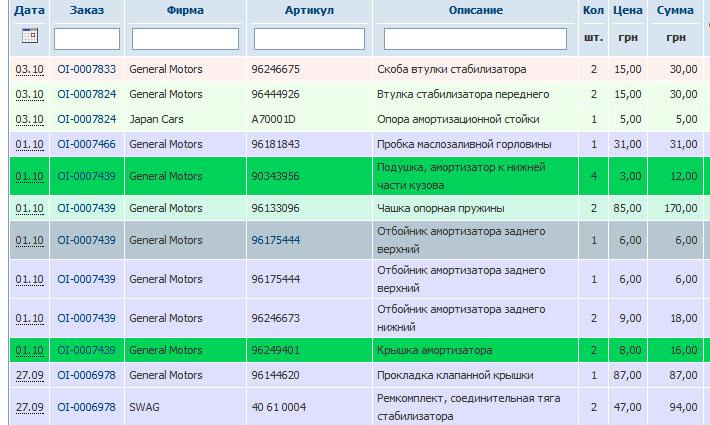This screenshot has height=425, width=710.
Task: Open order OI-0007439 in article 96133096 row
Action: click(86, 208)
